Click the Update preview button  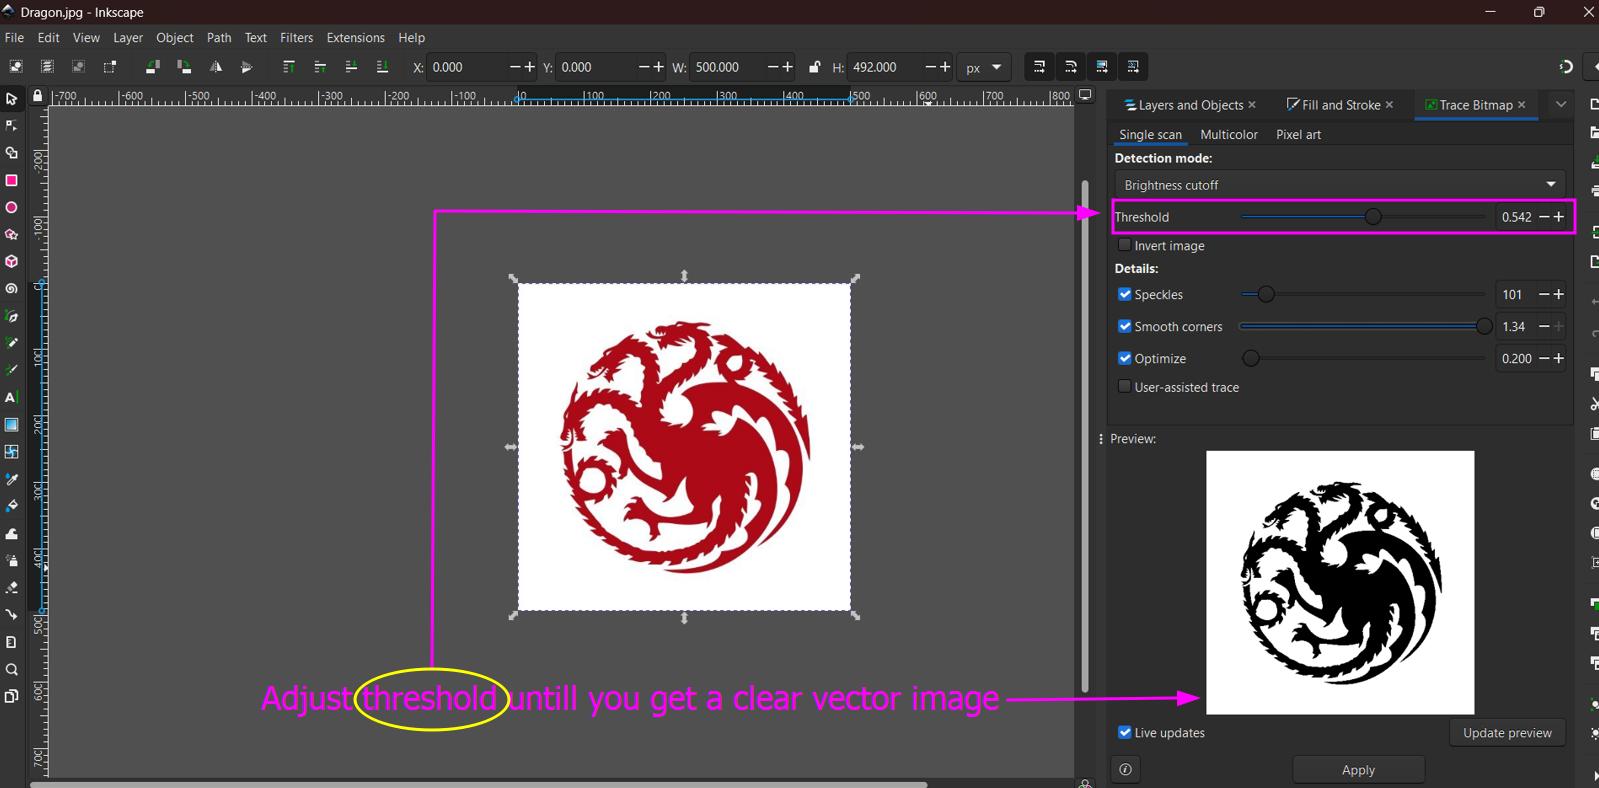[1507, 732]
